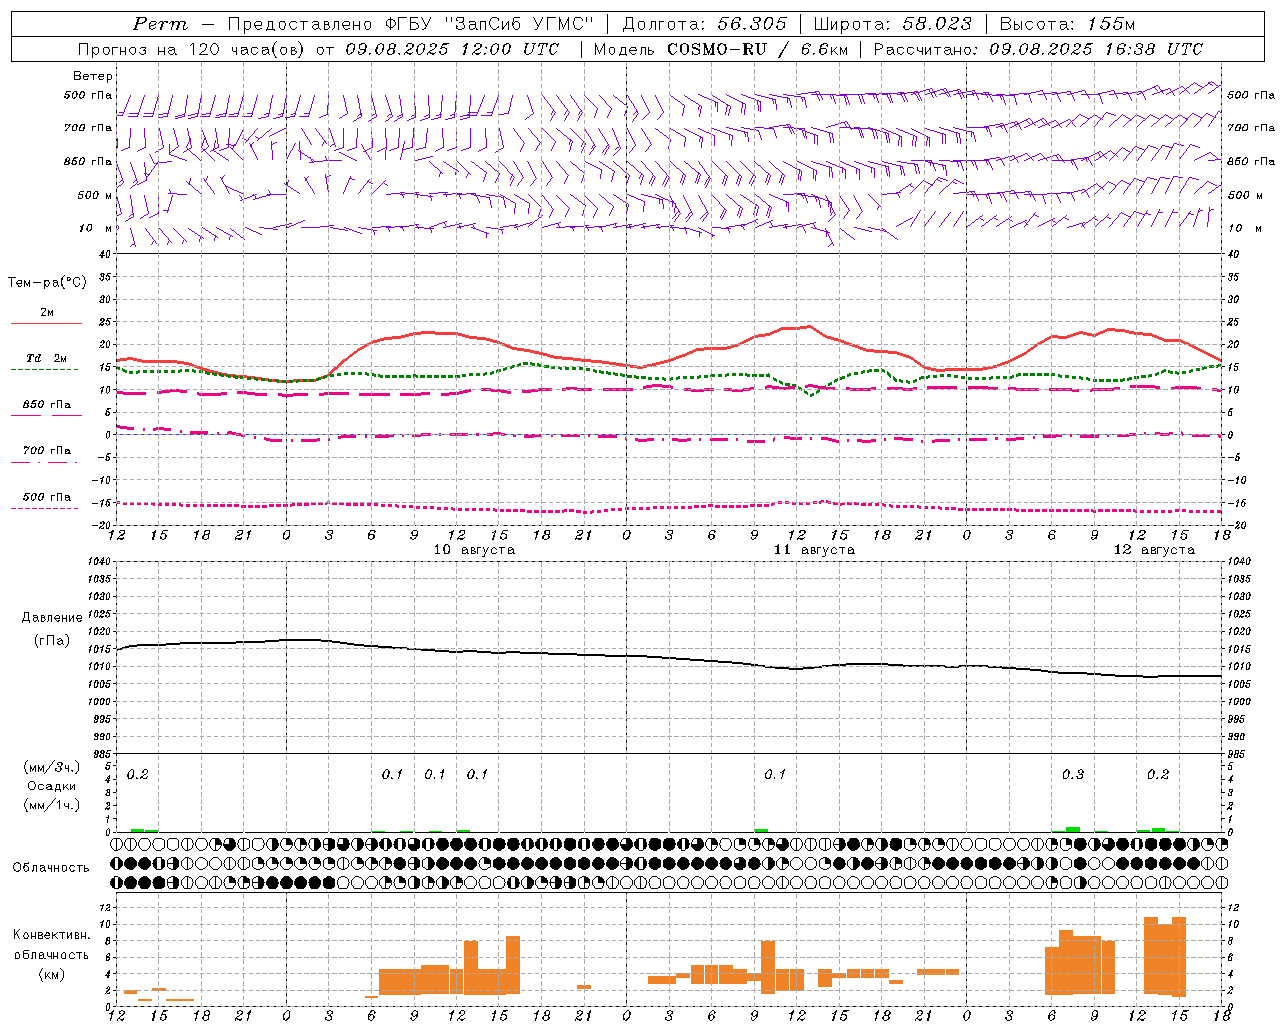Image resolution: width=1280 pixels, height=1024 pixels.
Task: Click the temperature legend's "700 гПа" label
Action: click(x=47, y=450)
